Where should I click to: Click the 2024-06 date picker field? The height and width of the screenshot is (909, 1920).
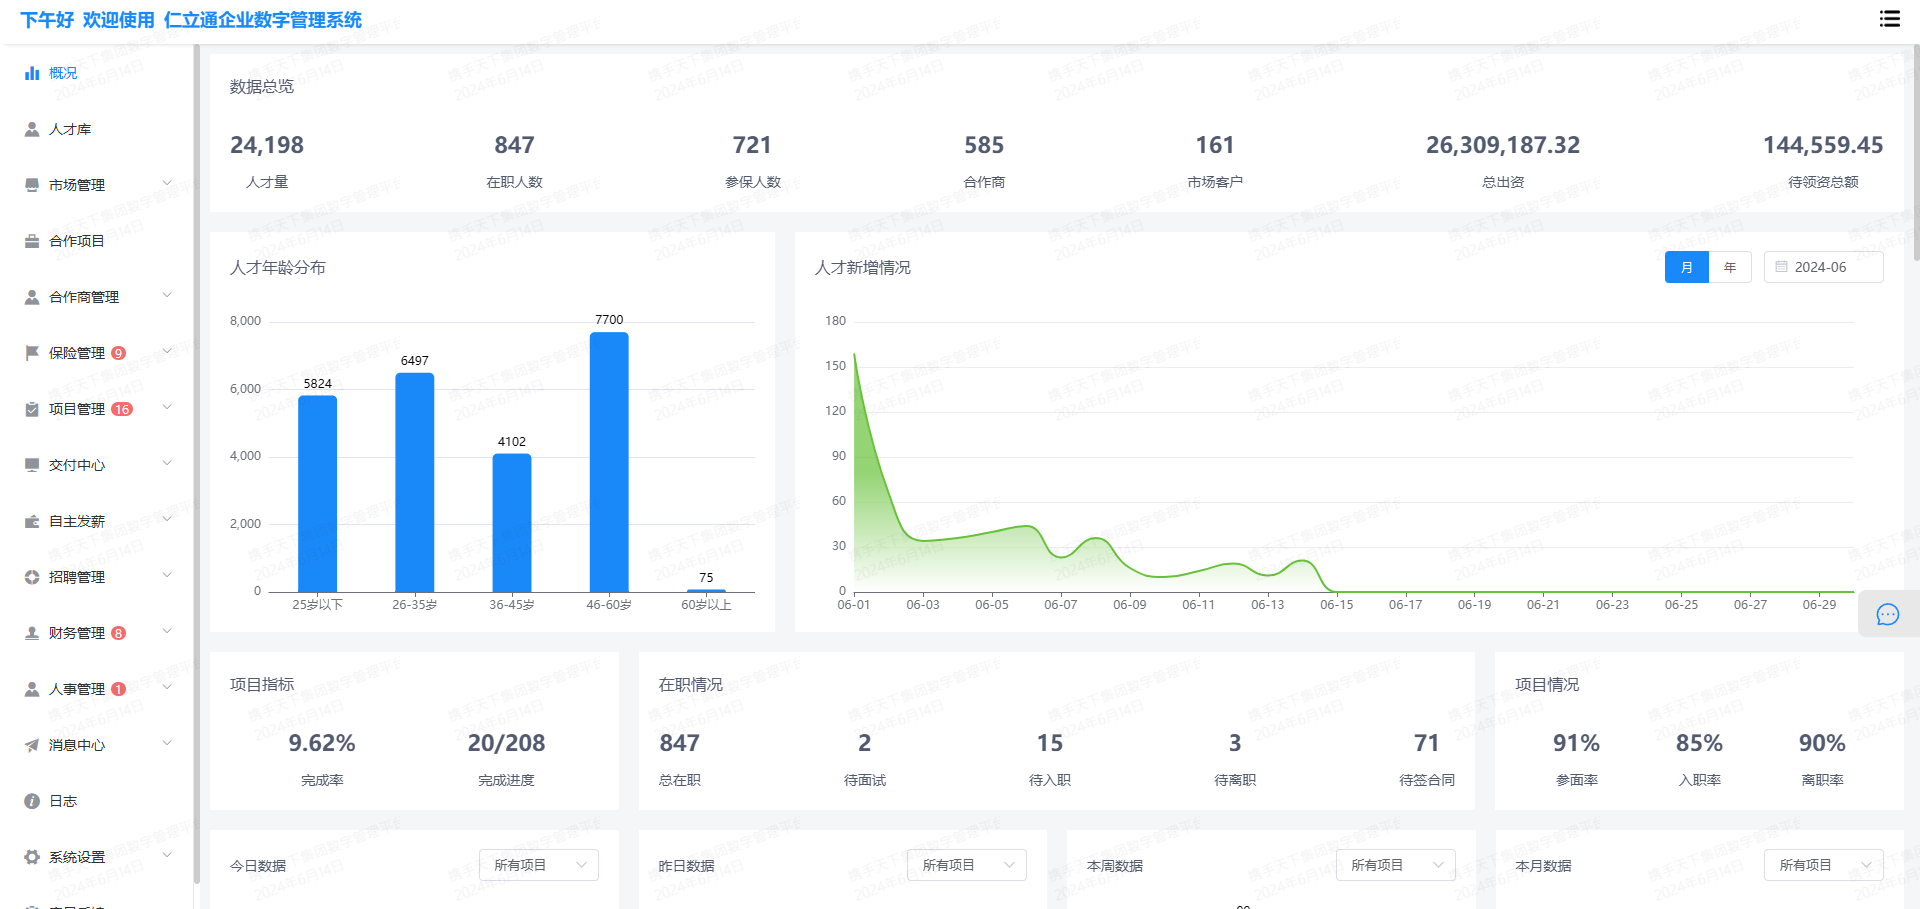(1823, 267)
